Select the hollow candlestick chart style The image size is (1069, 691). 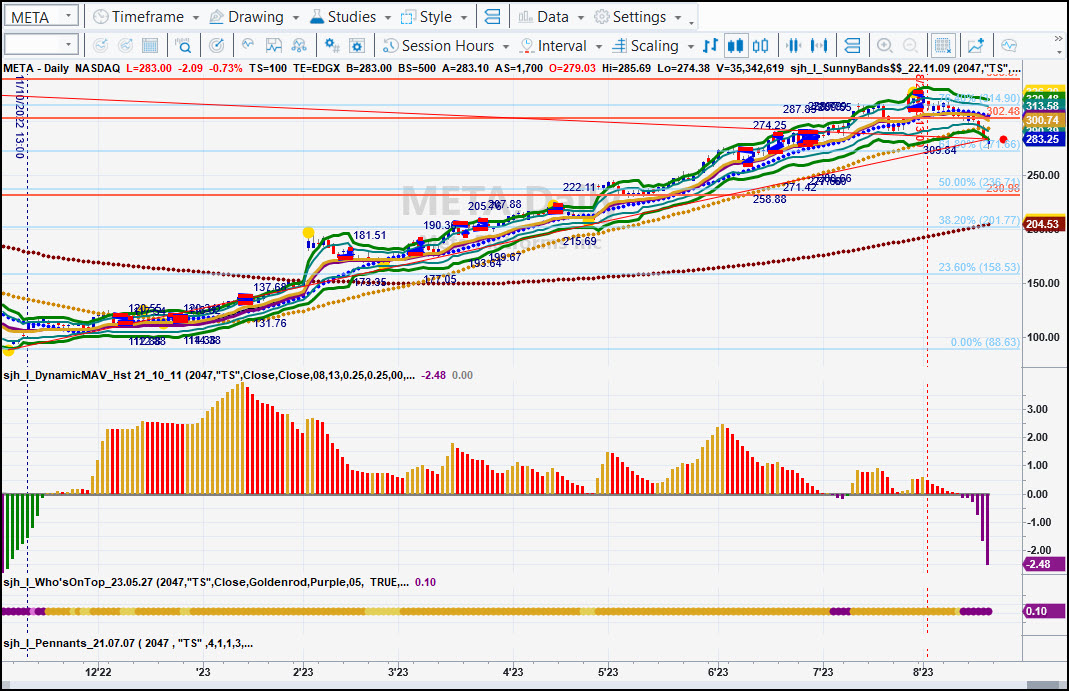(761, 46)
